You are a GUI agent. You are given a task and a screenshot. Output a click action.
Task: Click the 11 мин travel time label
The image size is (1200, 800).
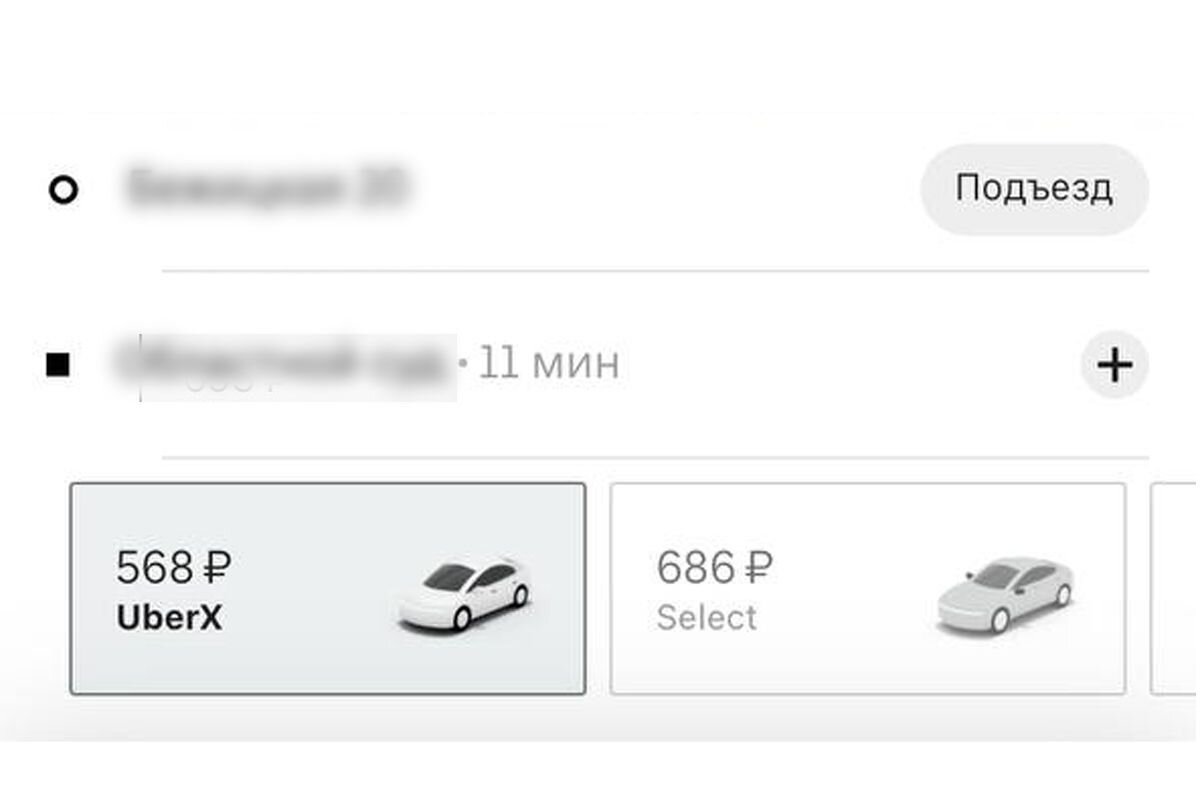point(549,363)
